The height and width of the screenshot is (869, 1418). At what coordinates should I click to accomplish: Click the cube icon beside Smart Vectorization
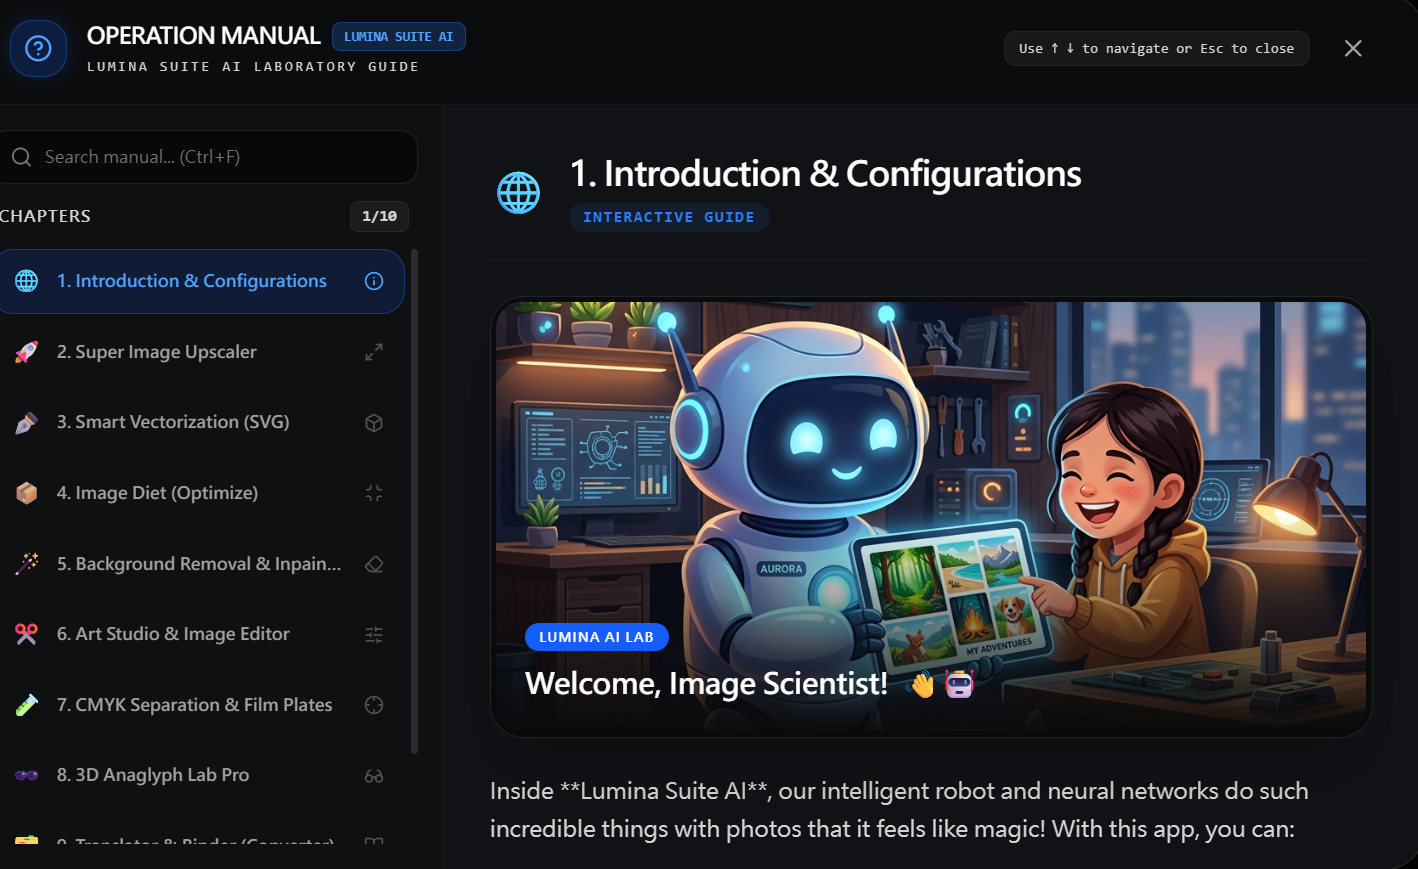pyautogui.click(x=374, y=423)
